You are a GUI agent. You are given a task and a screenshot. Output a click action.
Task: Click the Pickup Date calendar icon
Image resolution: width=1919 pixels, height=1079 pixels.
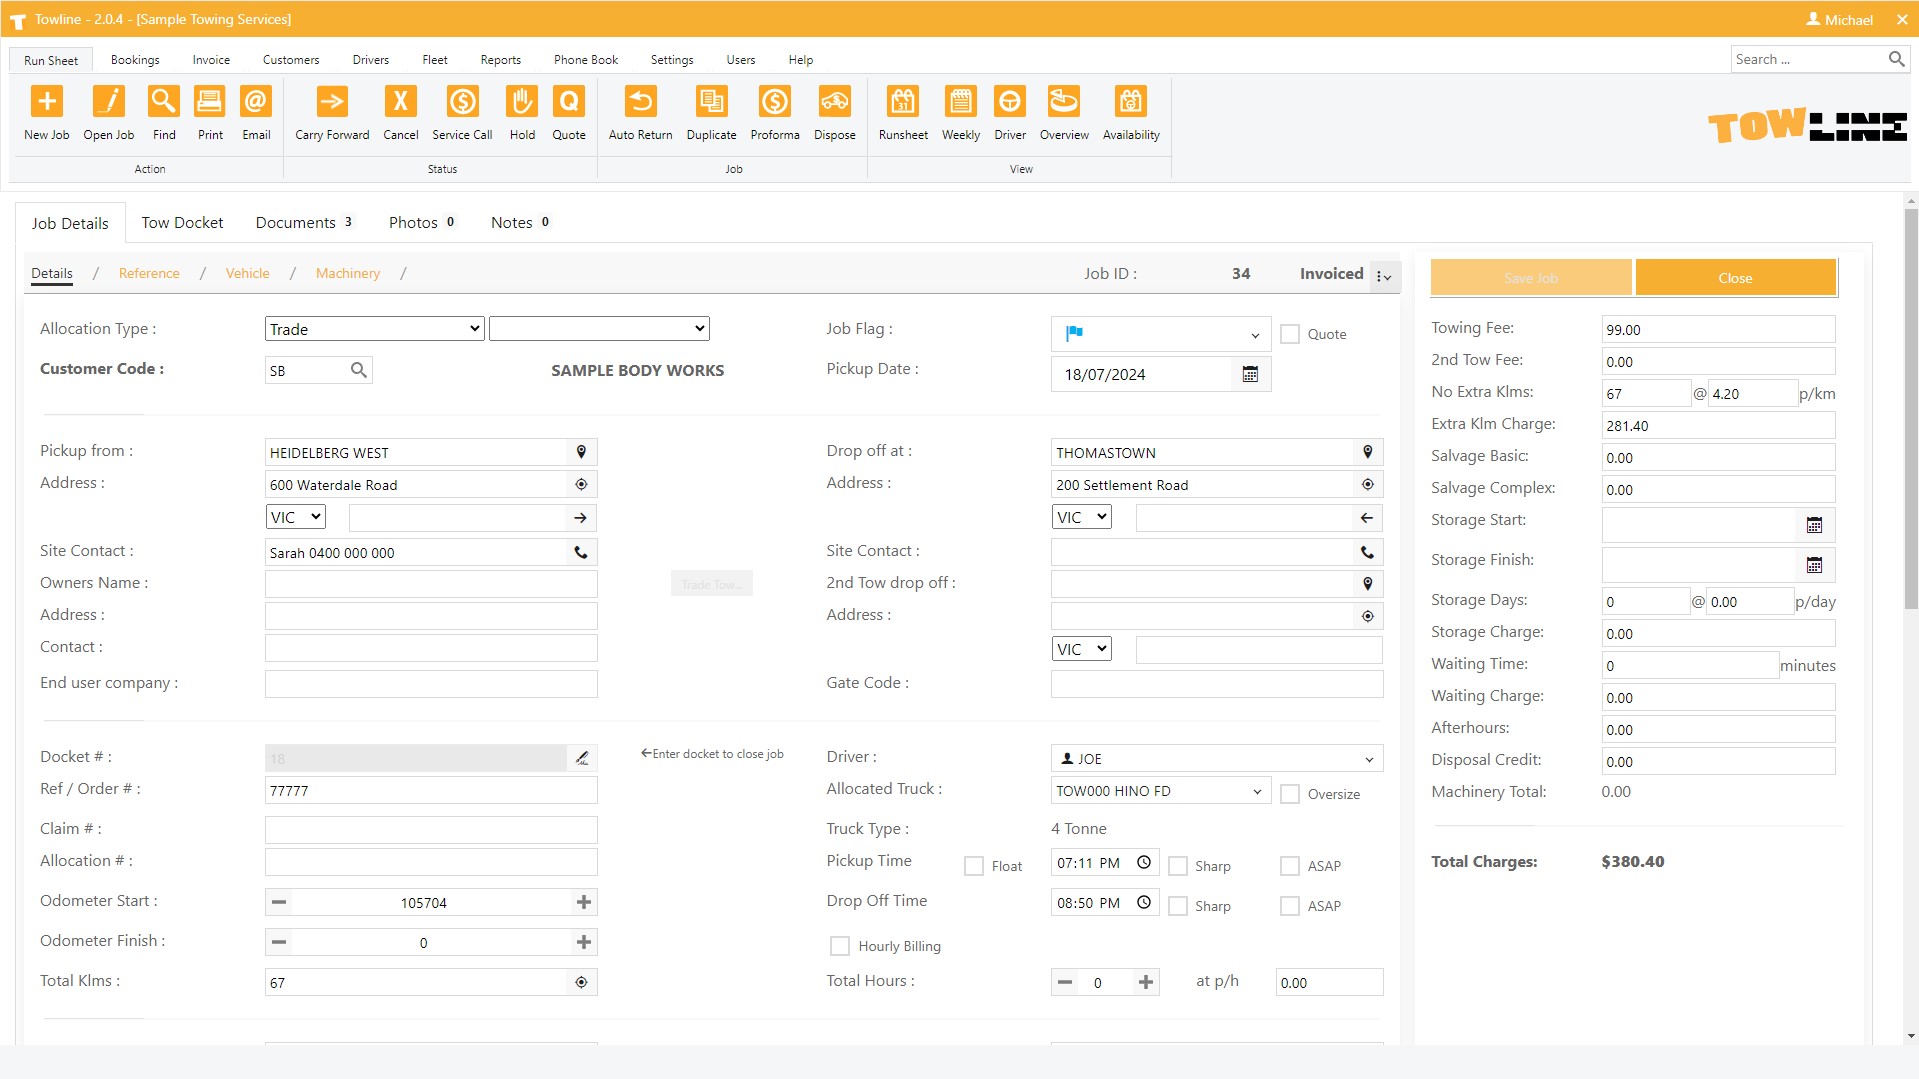tap(1250, 374)
